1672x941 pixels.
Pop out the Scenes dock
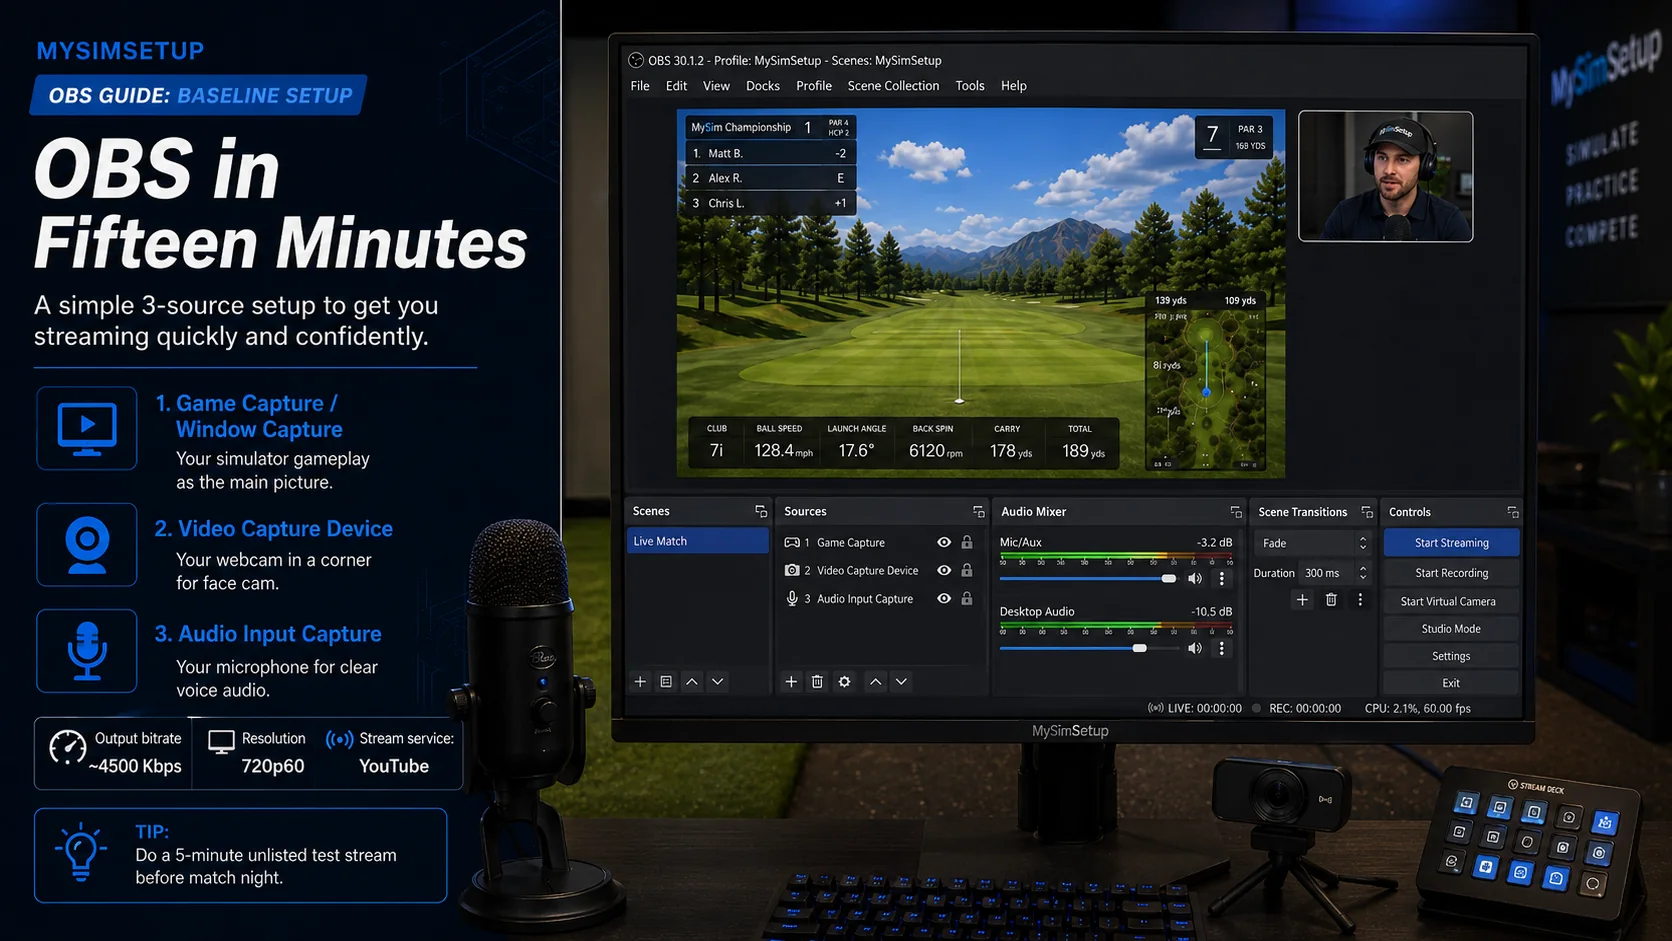[761, 511]
